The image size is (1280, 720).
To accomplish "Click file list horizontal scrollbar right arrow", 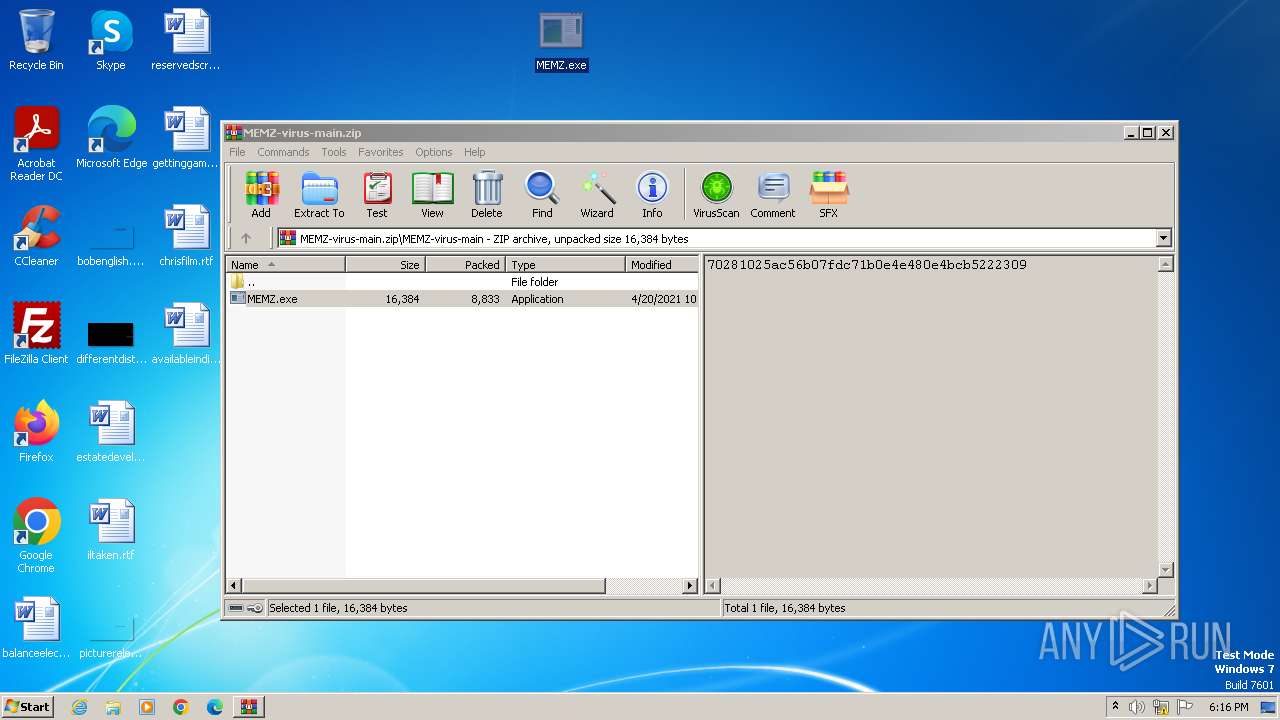I will tap(690, 585).
